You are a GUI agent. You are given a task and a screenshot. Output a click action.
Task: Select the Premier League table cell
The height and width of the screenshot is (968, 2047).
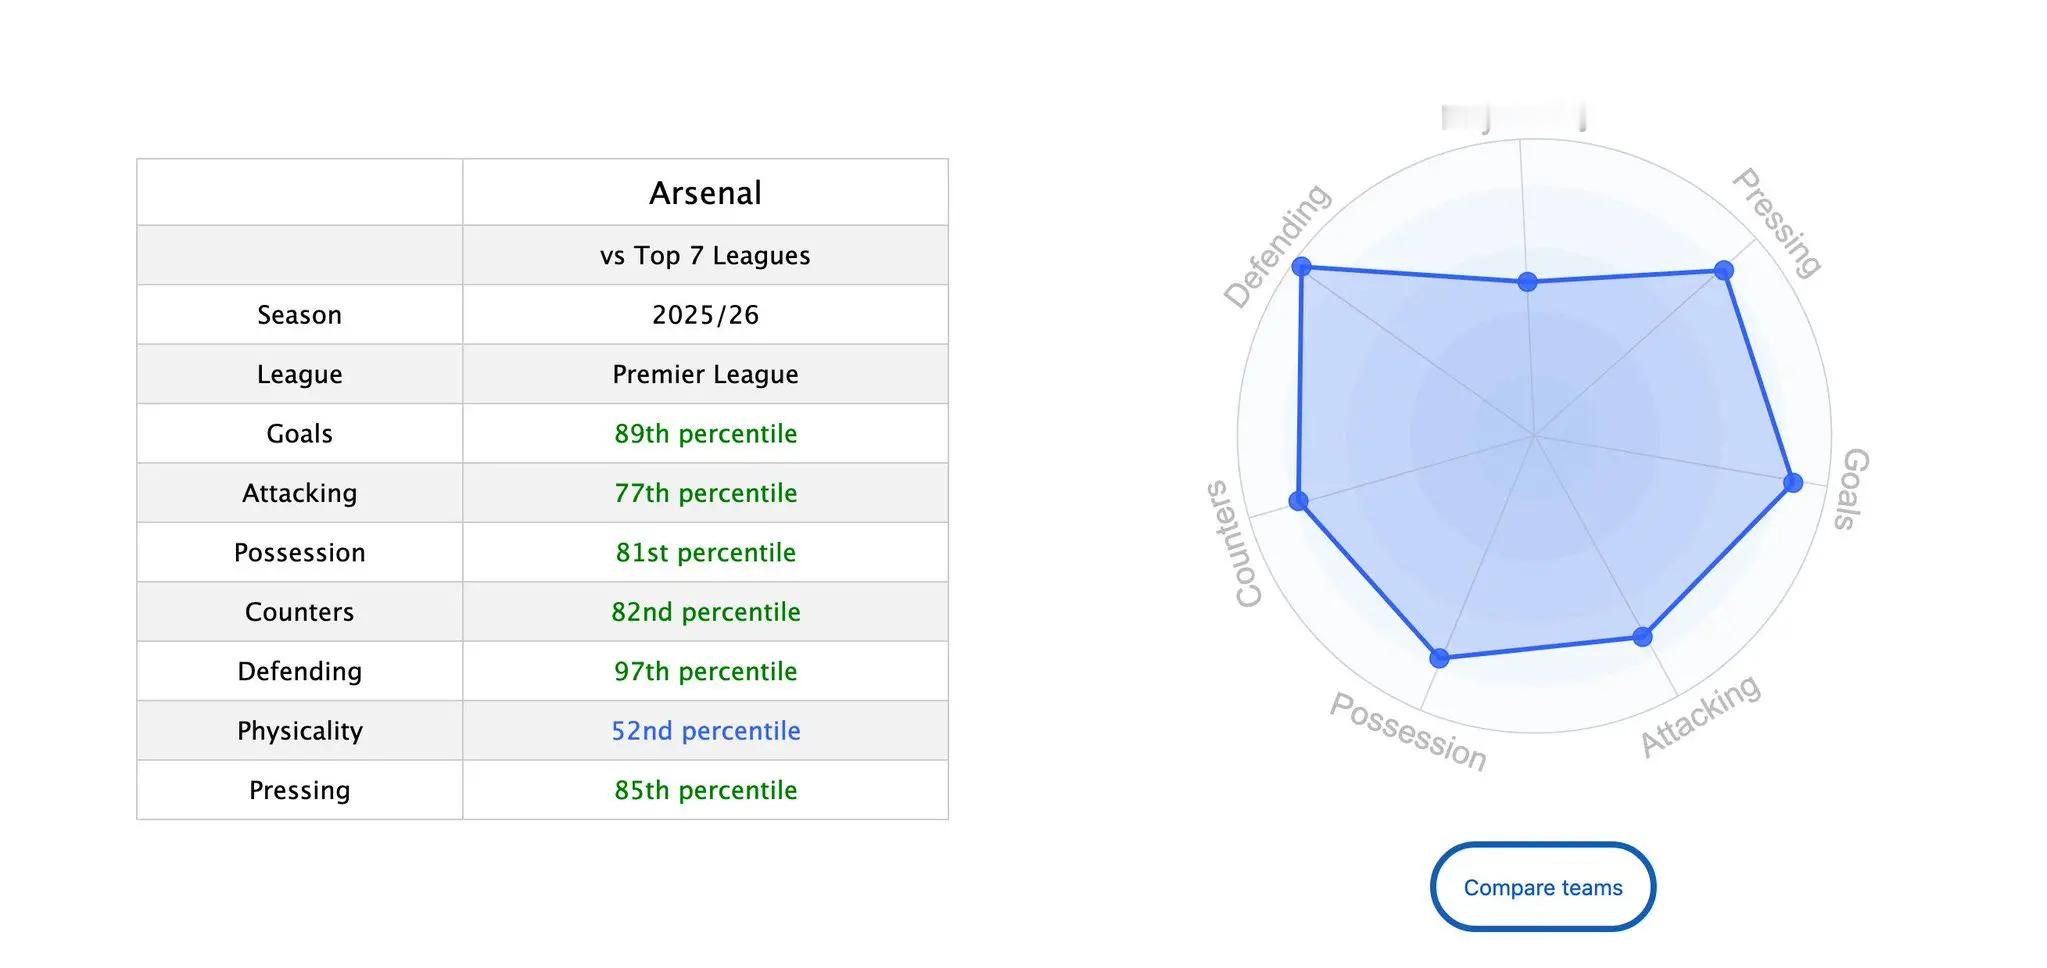click(705, 374)
